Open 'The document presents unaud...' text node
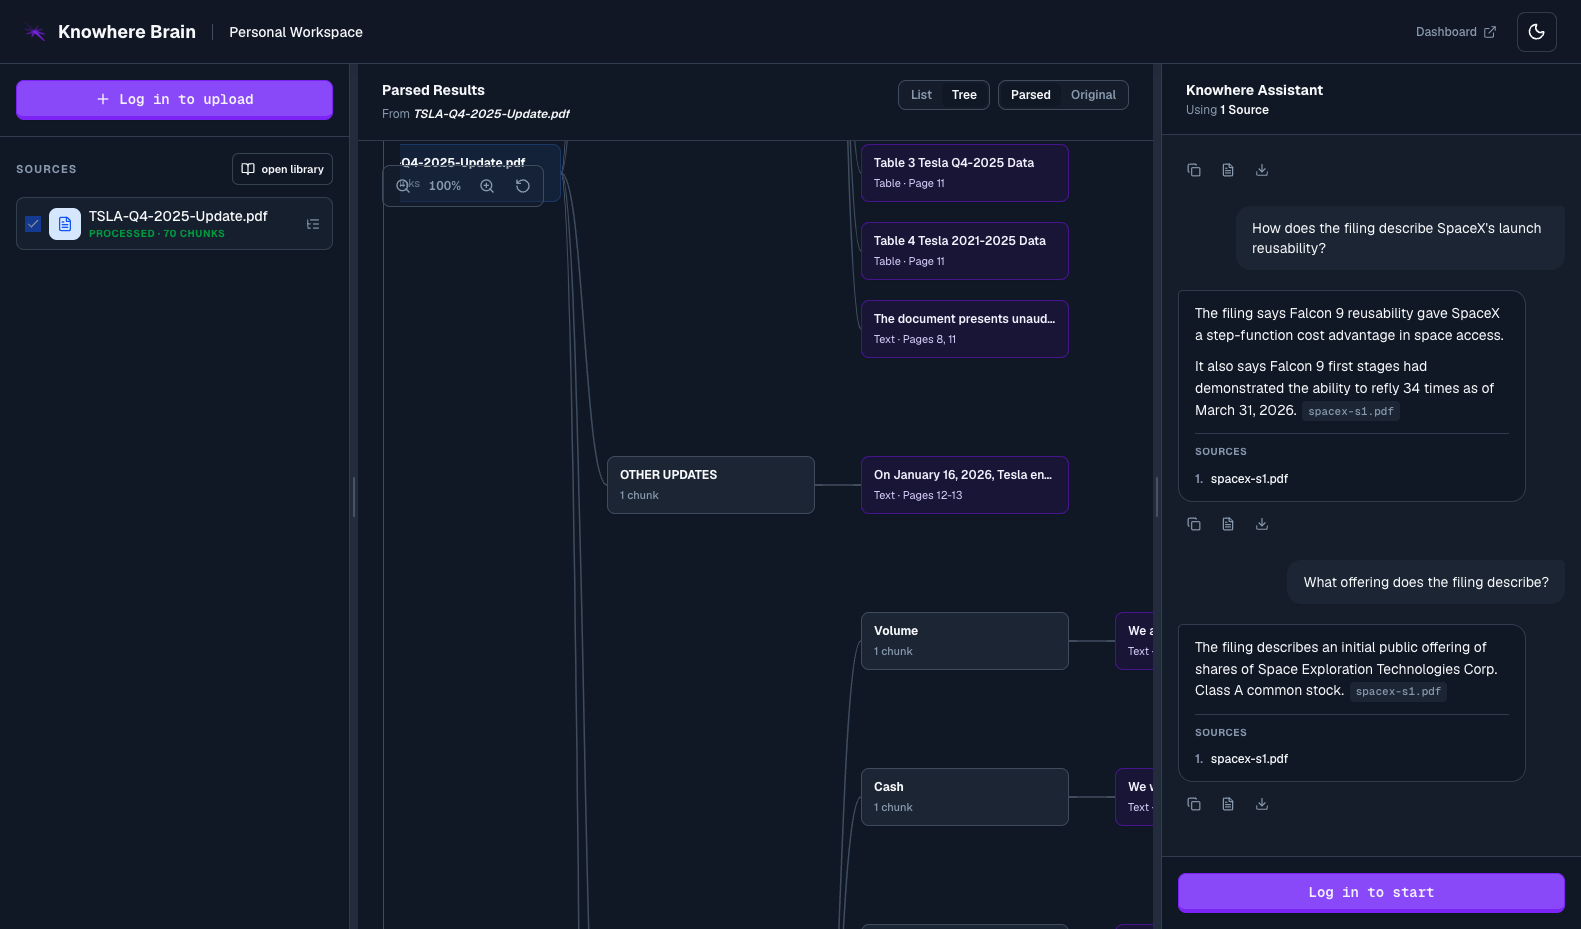1581x929 pixels. [x=965, y=329]
